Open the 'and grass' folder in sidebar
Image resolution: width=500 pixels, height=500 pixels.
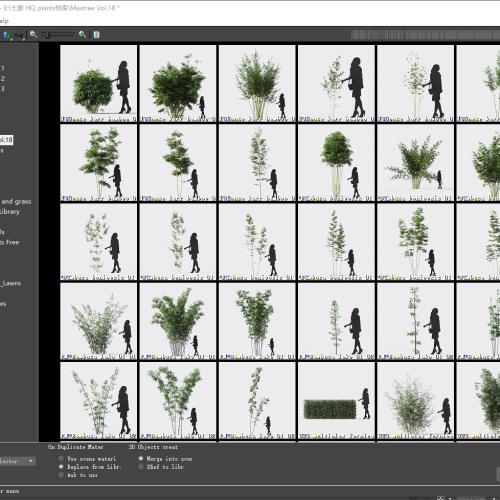click(16, 201)
